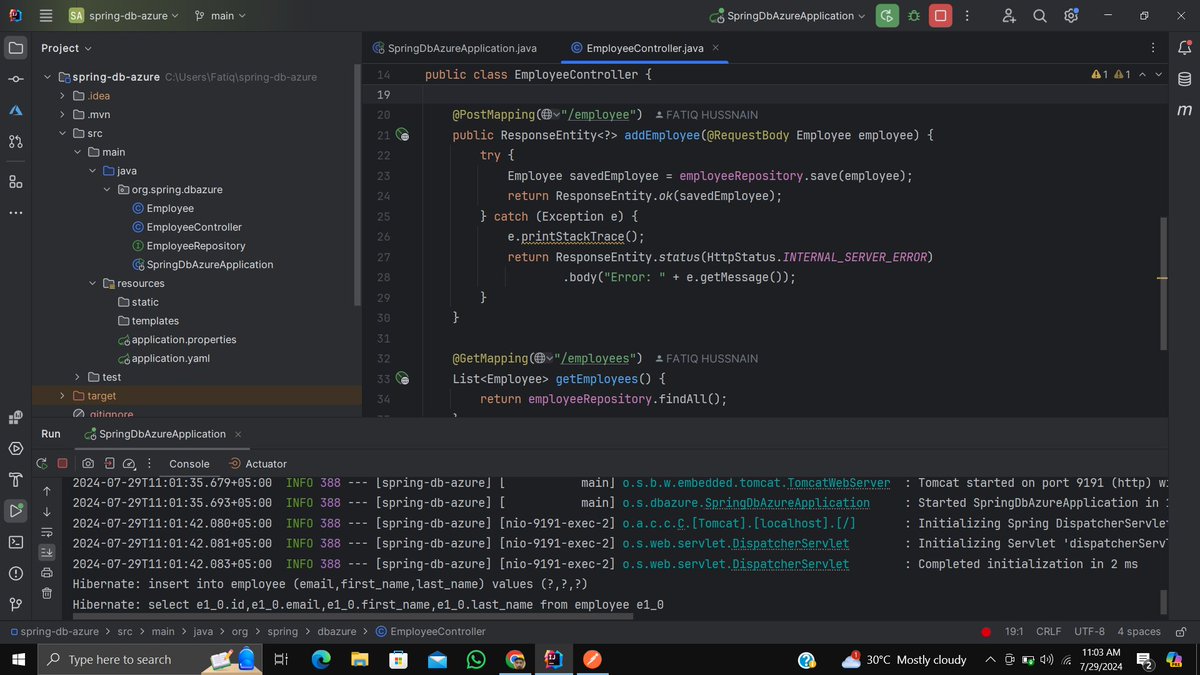
Task: Expand the target folder
Action: click(x=62, y=396)
